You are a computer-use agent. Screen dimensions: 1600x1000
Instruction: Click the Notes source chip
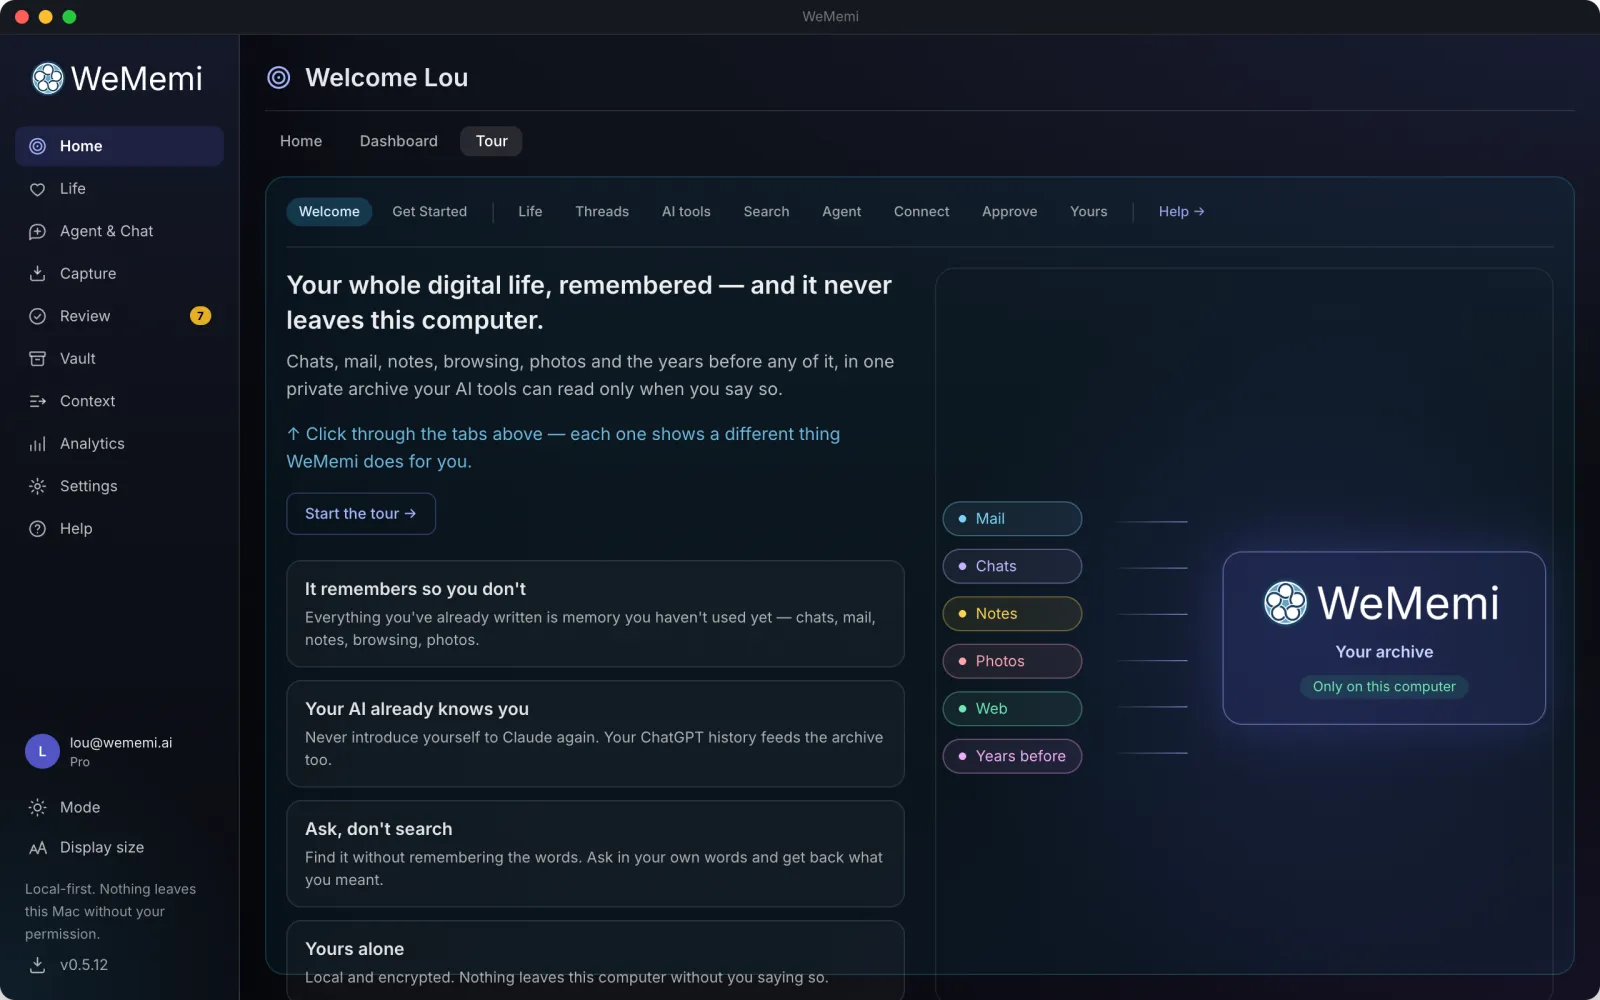click(1012, 614)
